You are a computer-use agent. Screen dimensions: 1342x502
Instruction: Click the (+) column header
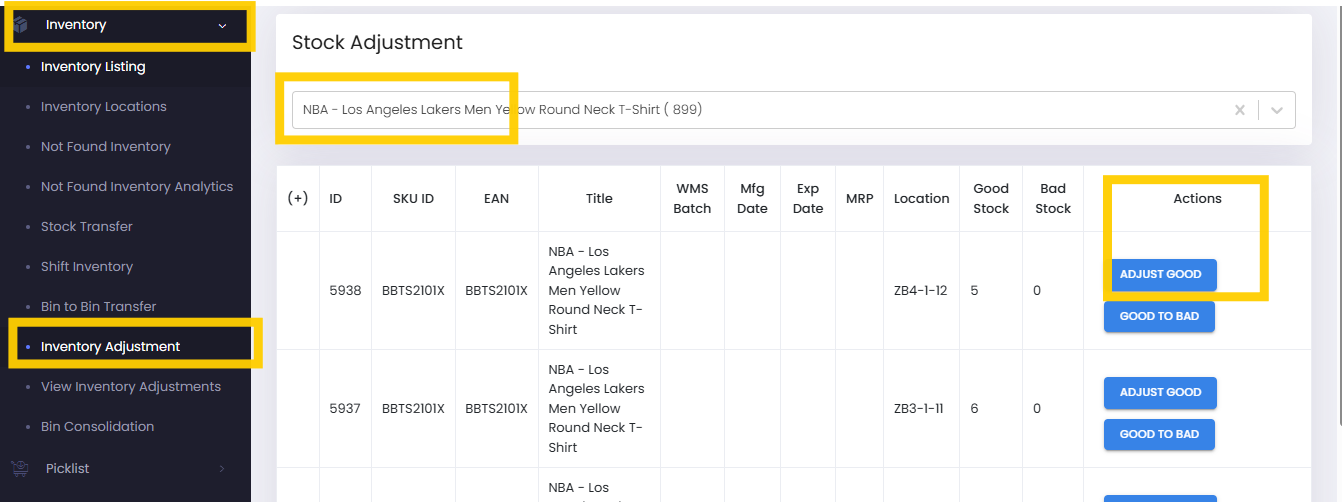298,198
